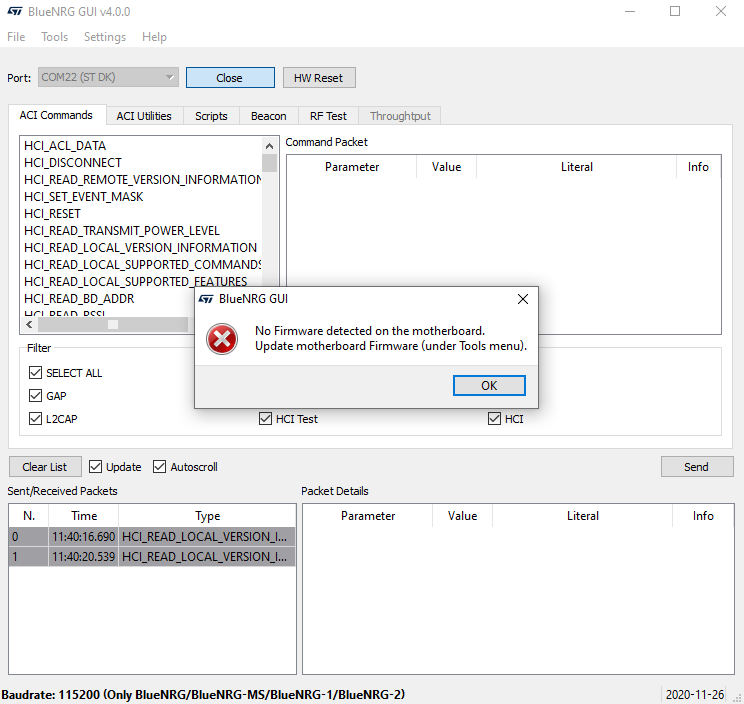Image resolution: width=744 pixels, height=704 pixels.
Task: Click the HW Reset button
Action: [x=319, y=78]
